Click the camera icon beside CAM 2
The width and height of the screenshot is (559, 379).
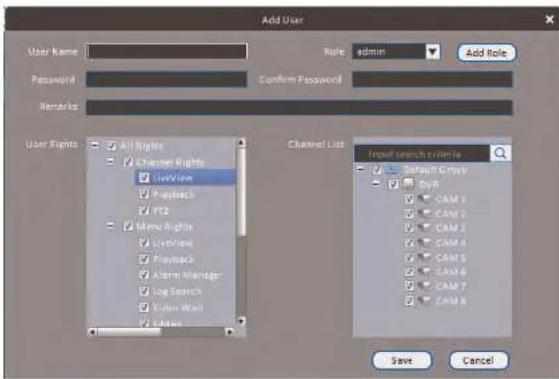tap(424, 214)
